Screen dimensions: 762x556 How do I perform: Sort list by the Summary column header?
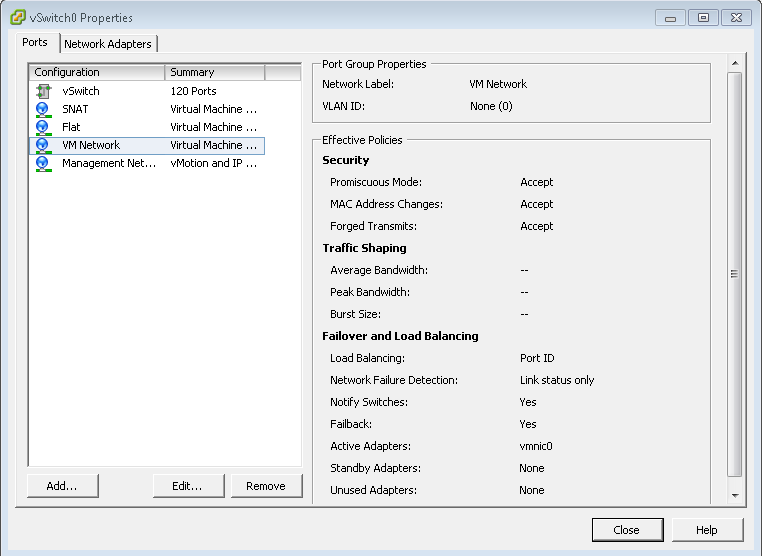(214, 72)
